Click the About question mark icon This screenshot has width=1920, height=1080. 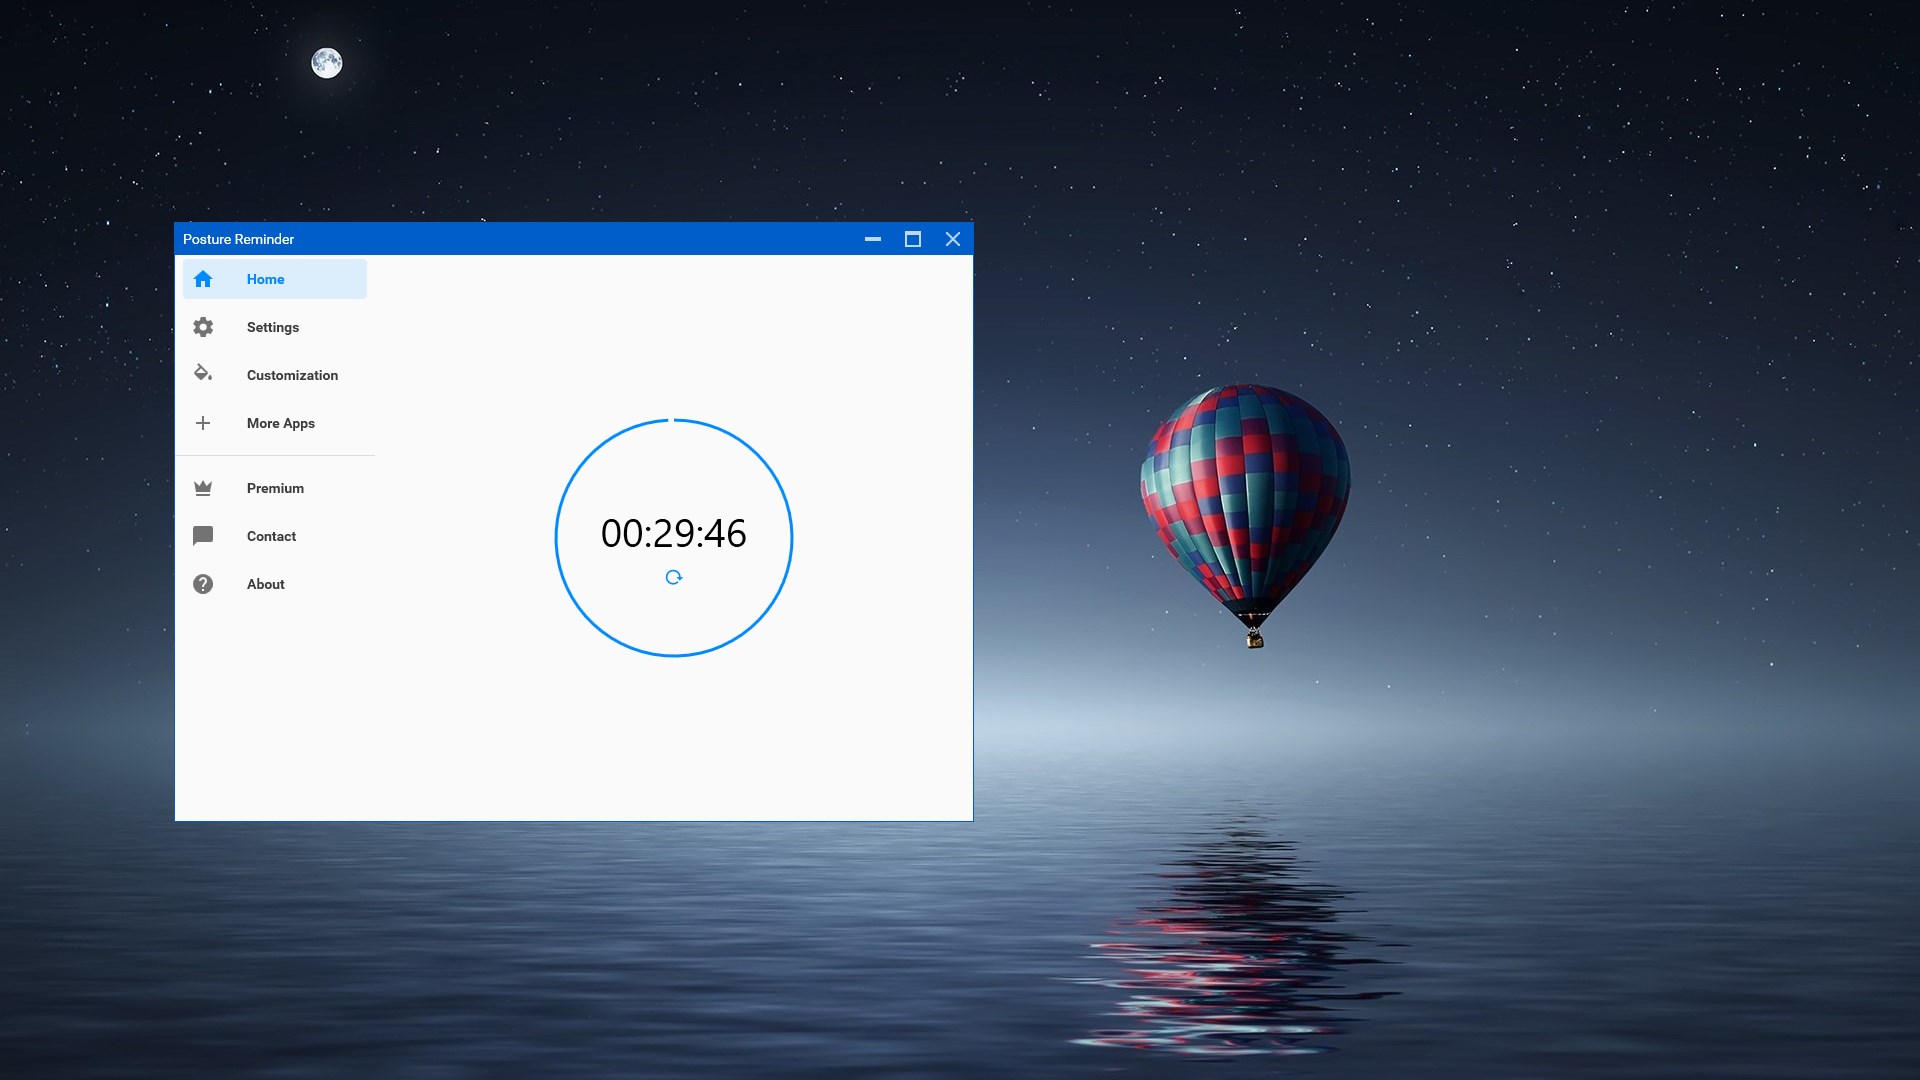pos(203,584)
